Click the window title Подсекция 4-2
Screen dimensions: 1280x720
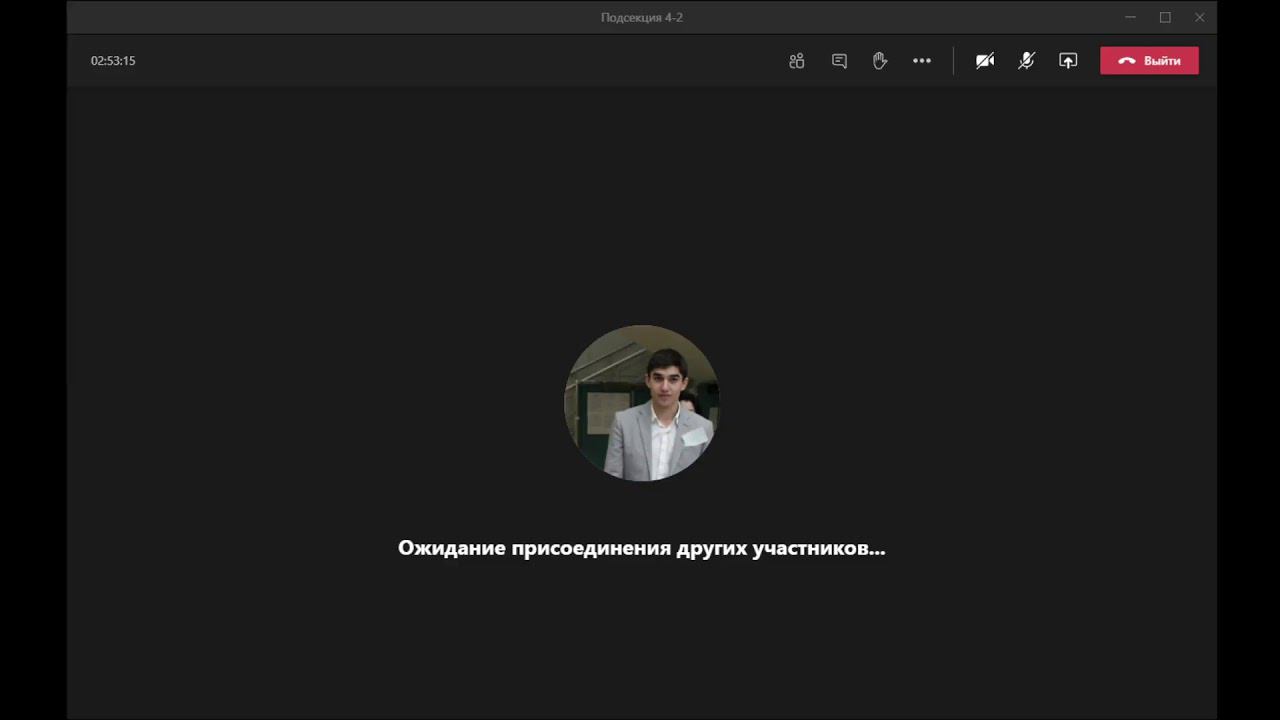pyautogui.click(x=641, y=17)
